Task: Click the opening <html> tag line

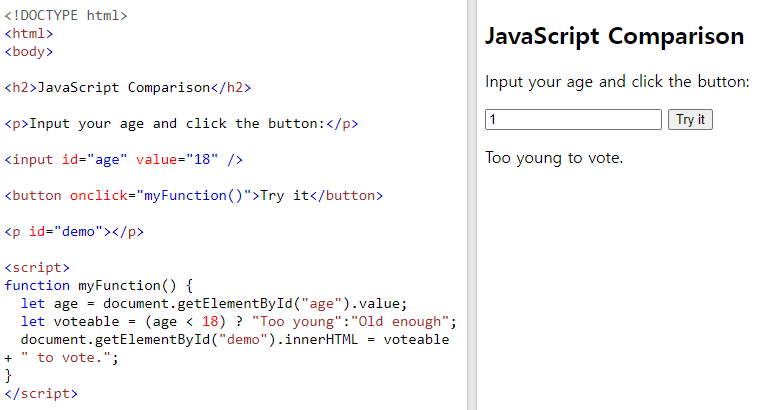Action: (28, 33)
